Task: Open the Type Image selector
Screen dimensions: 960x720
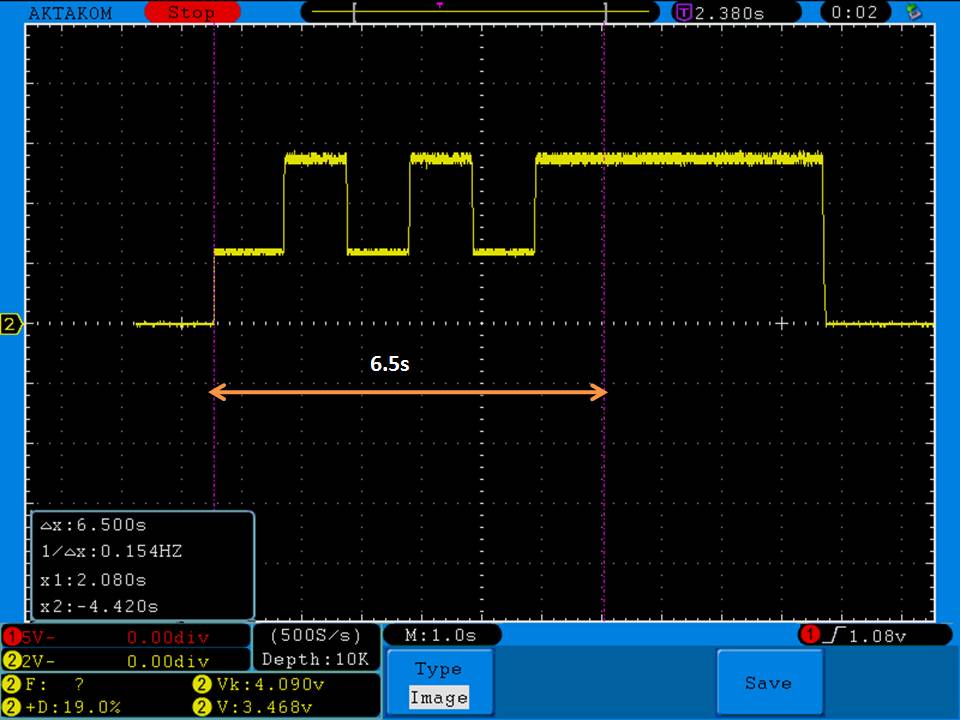Action: click(439, 683)
